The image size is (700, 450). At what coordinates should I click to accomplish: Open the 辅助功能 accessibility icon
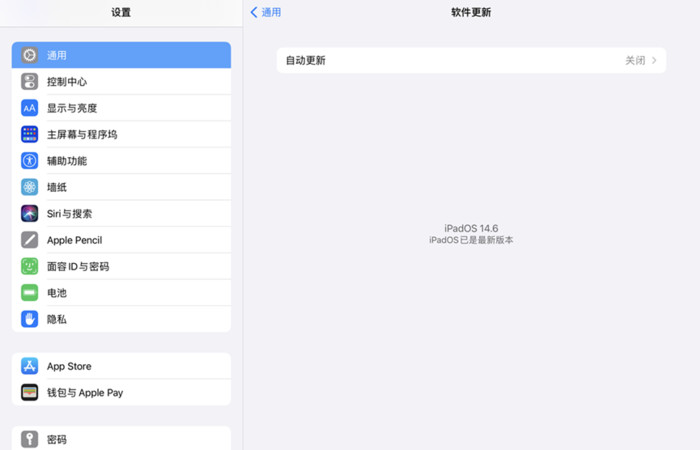click(29, 161)
